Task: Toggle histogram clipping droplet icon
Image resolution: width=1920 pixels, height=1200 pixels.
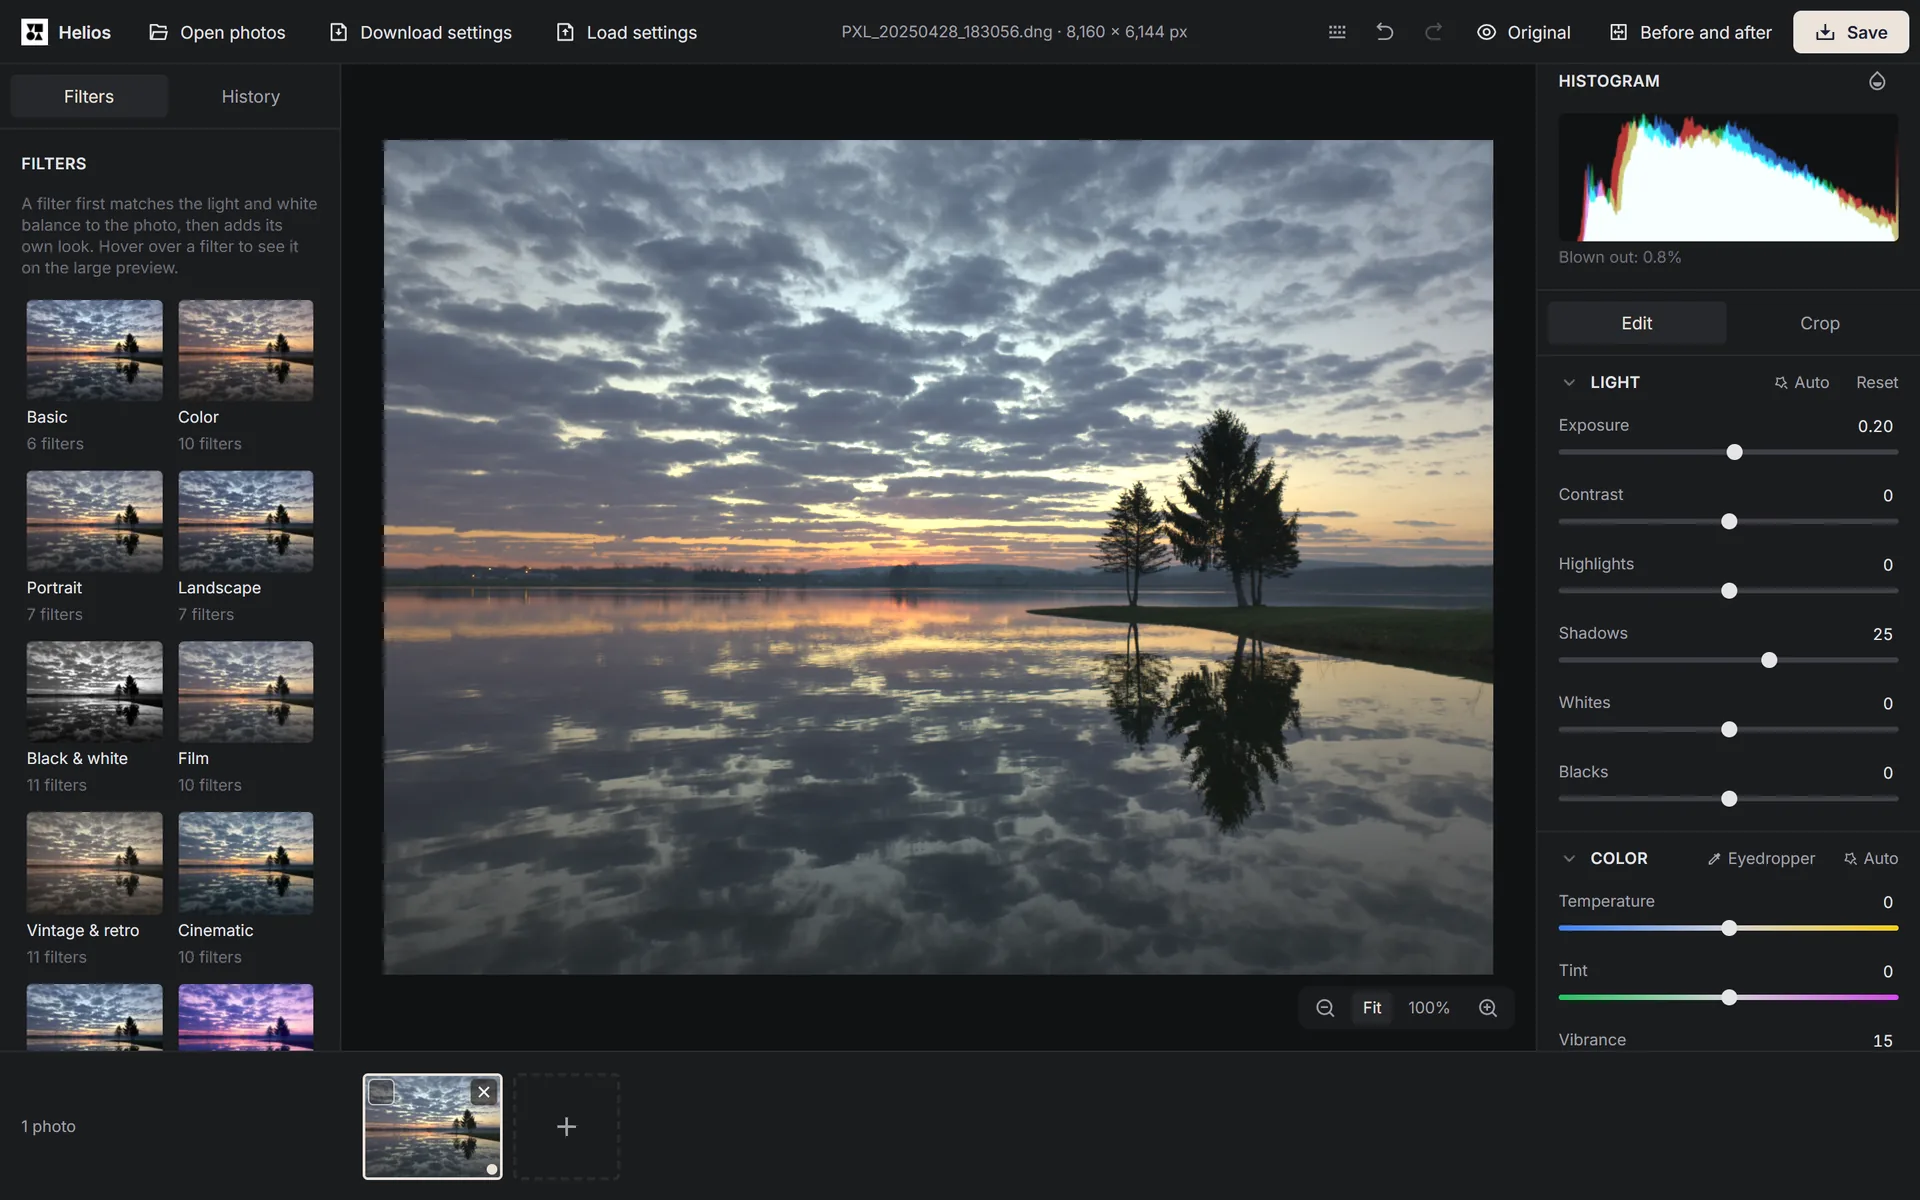Action: pos(1877,81)
